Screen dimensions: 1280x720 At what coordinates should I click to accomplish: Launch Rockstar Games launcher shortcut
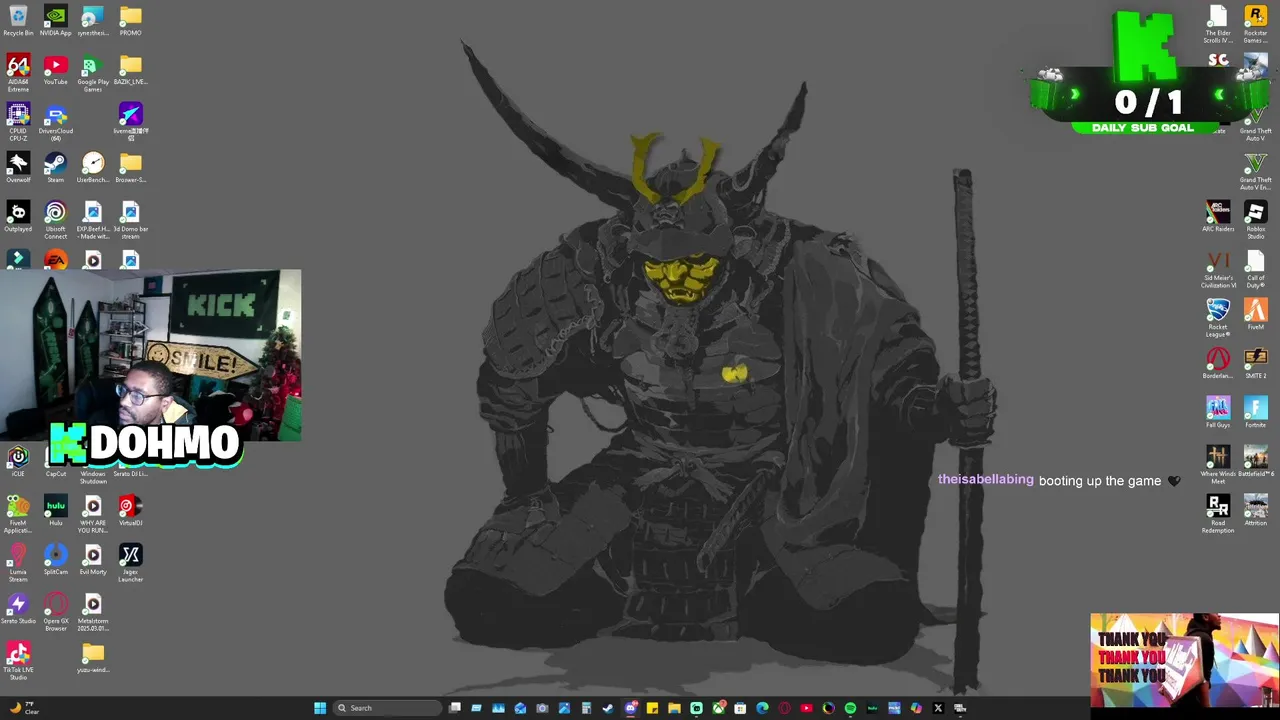pyautogui.click(x=1256, y=24)
